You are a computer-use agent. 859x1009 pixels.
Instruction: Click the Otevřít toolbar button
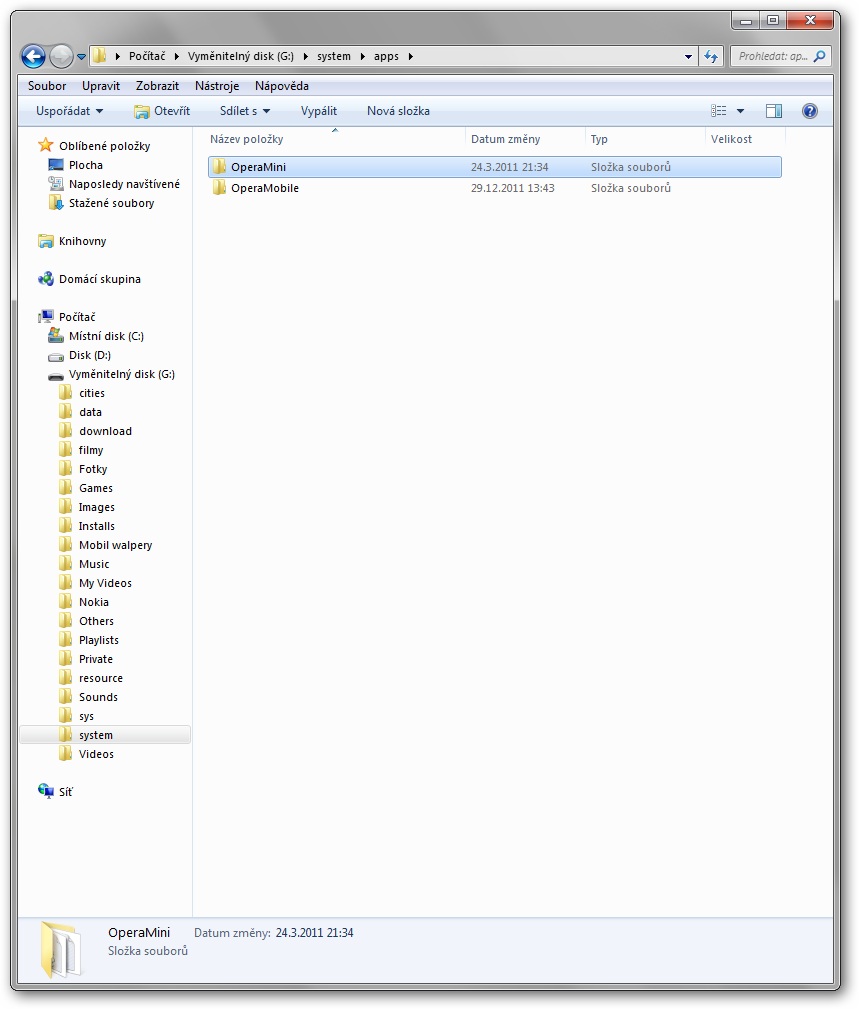[x=162, y=111]
